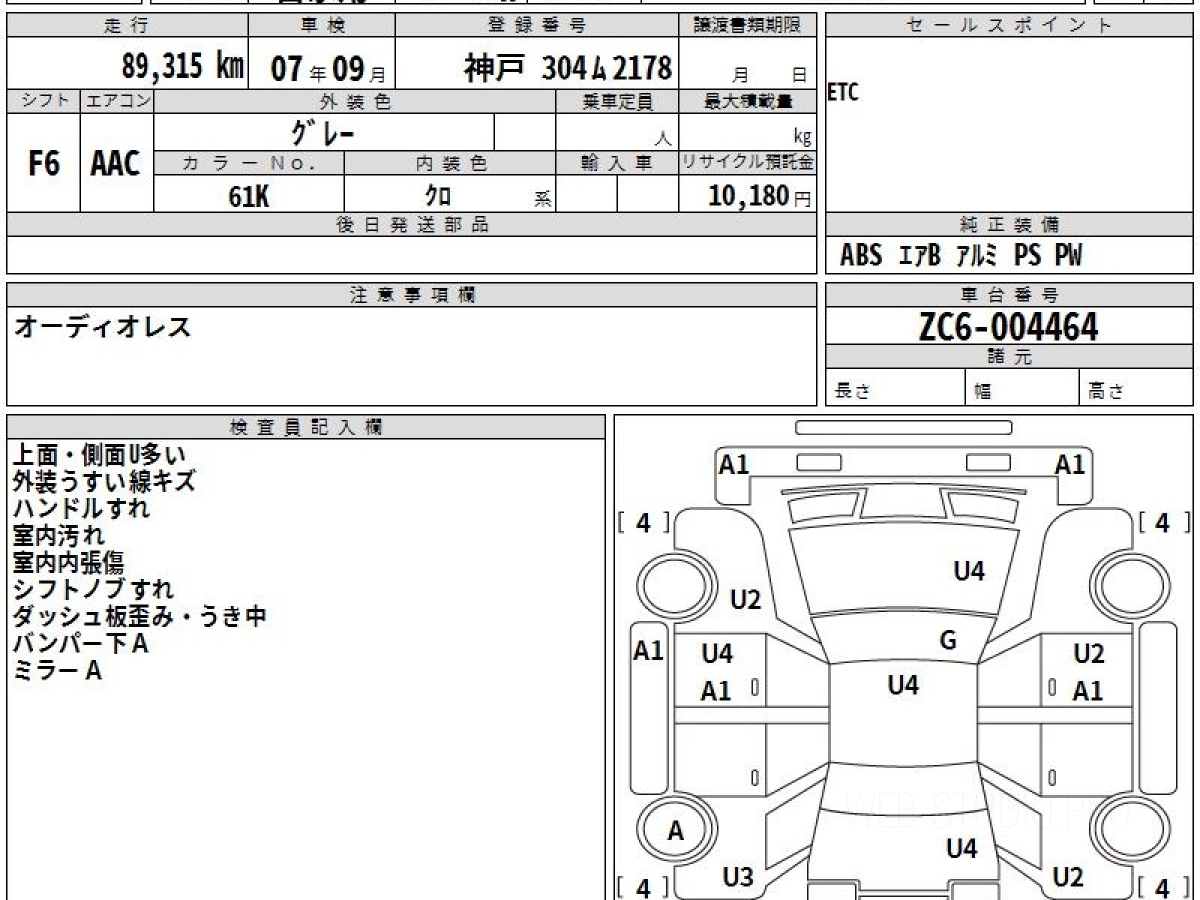Click the color code 61K
1200x900 pixels.
(x=248, y=196)
